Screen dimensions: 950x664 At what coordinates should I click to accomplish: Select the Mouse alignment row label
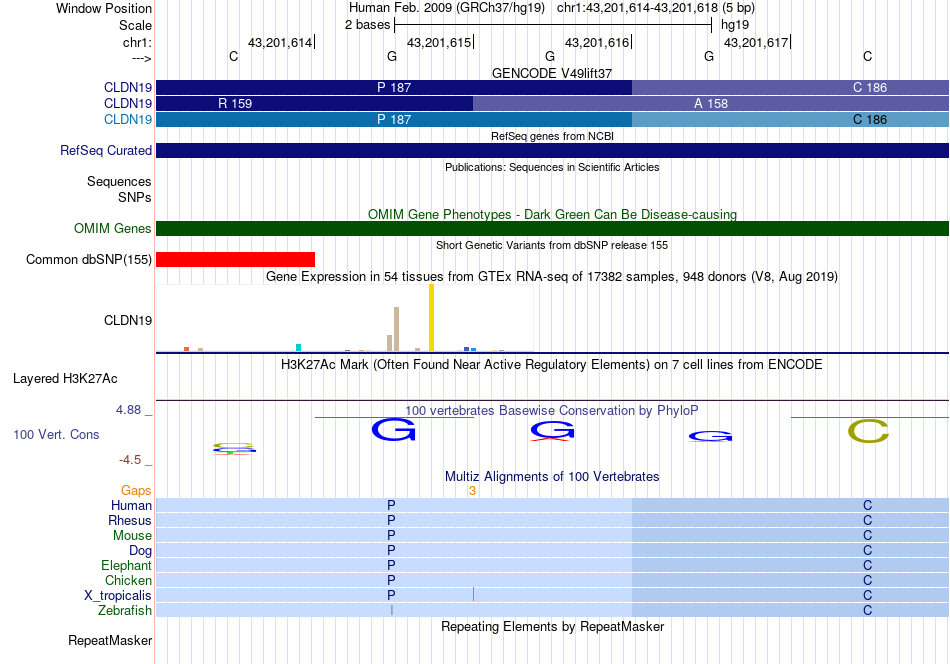coord(132,536)
